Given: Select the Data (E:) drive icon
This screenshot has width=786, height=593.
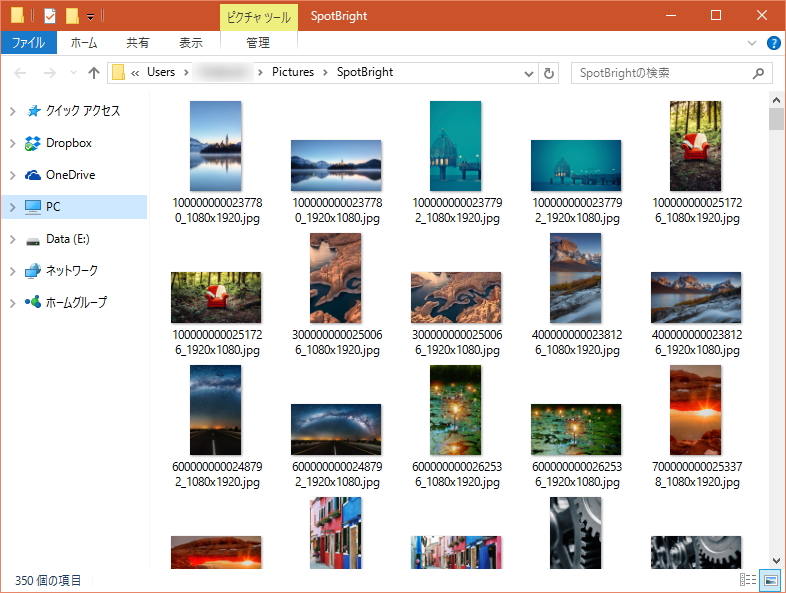Looking at the screenshot, I should tap(33, 241).
